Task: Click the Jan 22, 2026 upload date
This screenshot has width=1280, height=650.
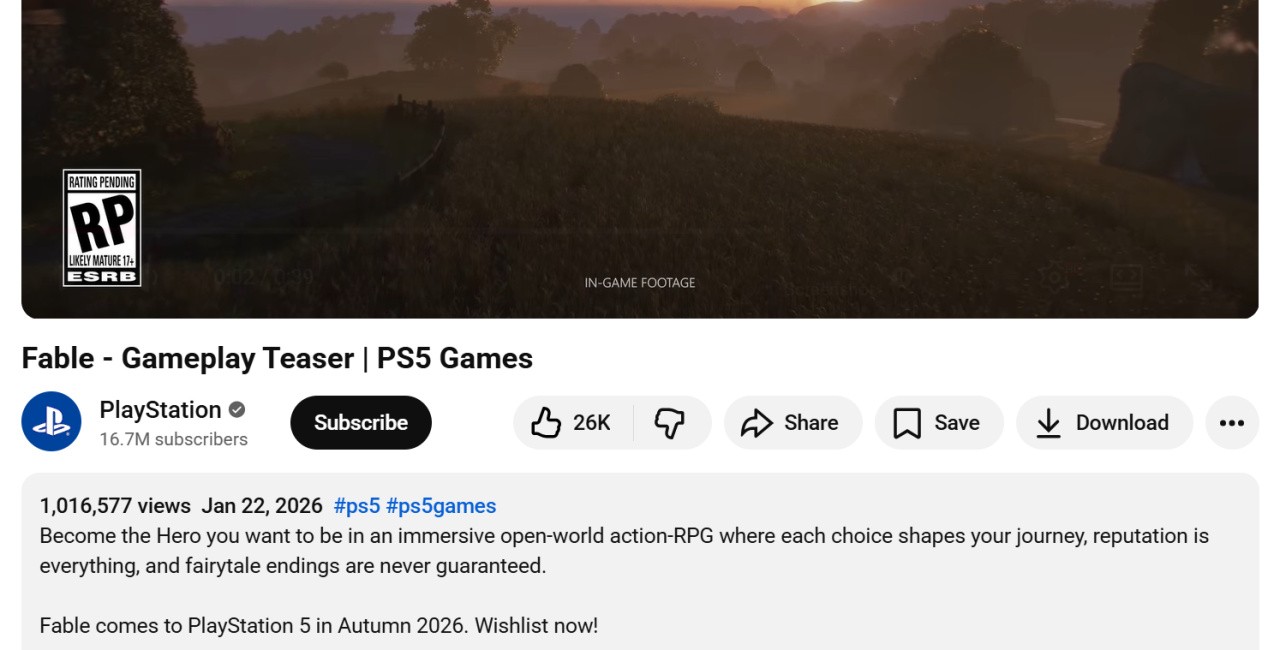Action: tap(262, 506)
